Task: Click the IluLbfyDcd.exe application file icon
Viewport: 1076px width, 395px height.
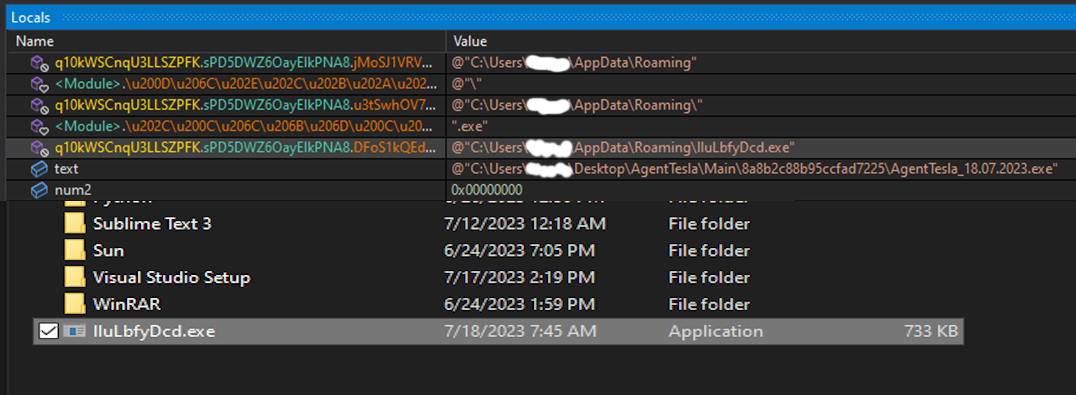Action: pyautogui.click(x=75, y=331)
